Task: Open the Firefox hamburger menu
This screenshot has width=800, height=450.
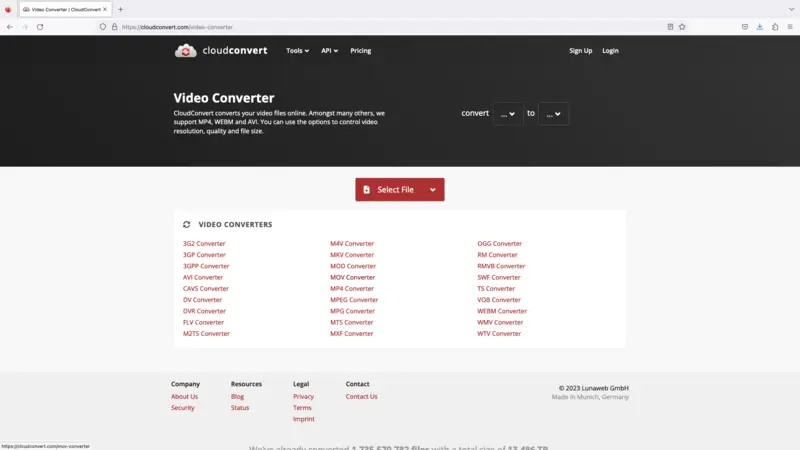Action: (790, 27)
